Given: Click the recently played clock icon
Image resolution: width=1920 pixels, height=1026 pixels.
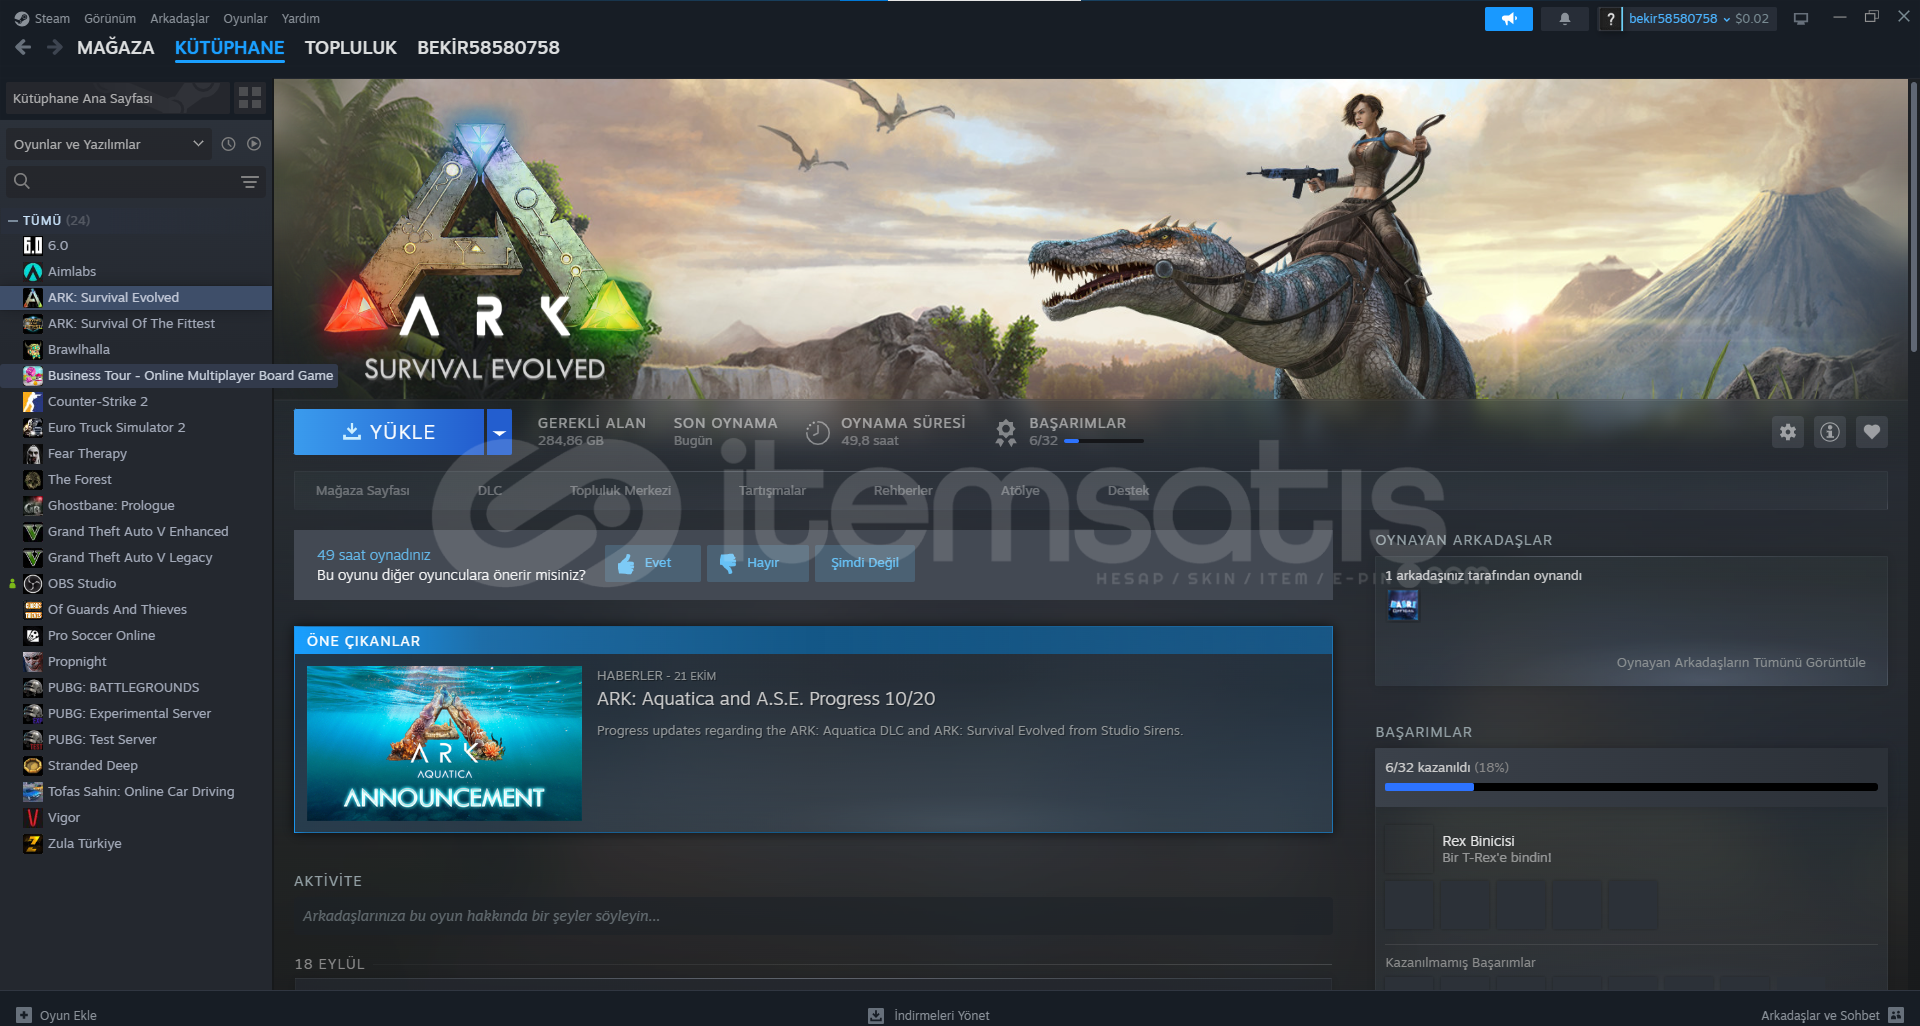Looking at the screenshot, I should click(229, 143).
